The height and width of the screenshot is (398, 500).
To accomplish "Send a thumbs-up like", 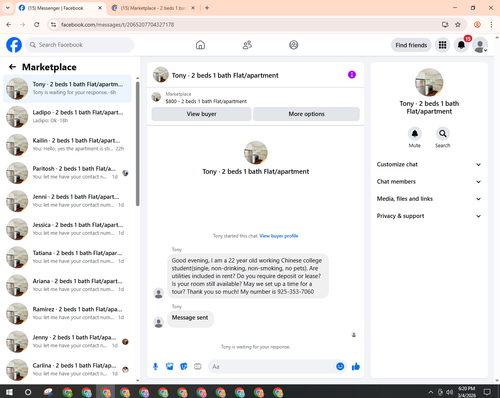I will [x=356, y=367].
